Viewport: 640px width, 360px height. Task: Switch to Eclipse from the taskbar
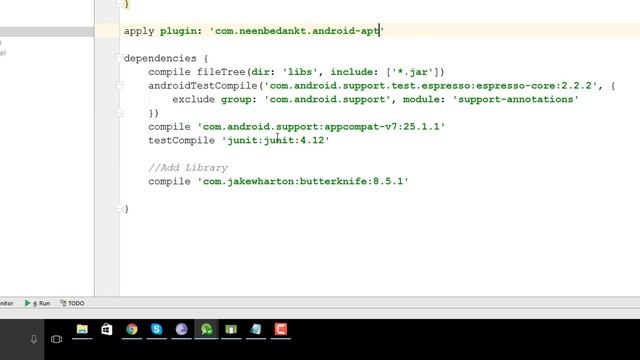point(182,329)
